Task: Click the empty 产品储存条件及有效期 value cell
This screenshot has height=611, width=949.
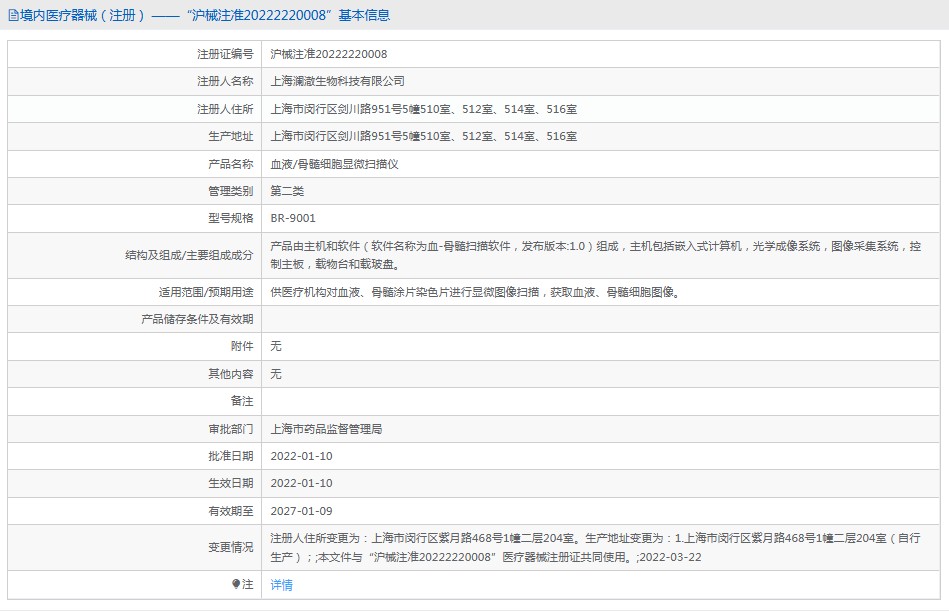Action: pos(600,319)
